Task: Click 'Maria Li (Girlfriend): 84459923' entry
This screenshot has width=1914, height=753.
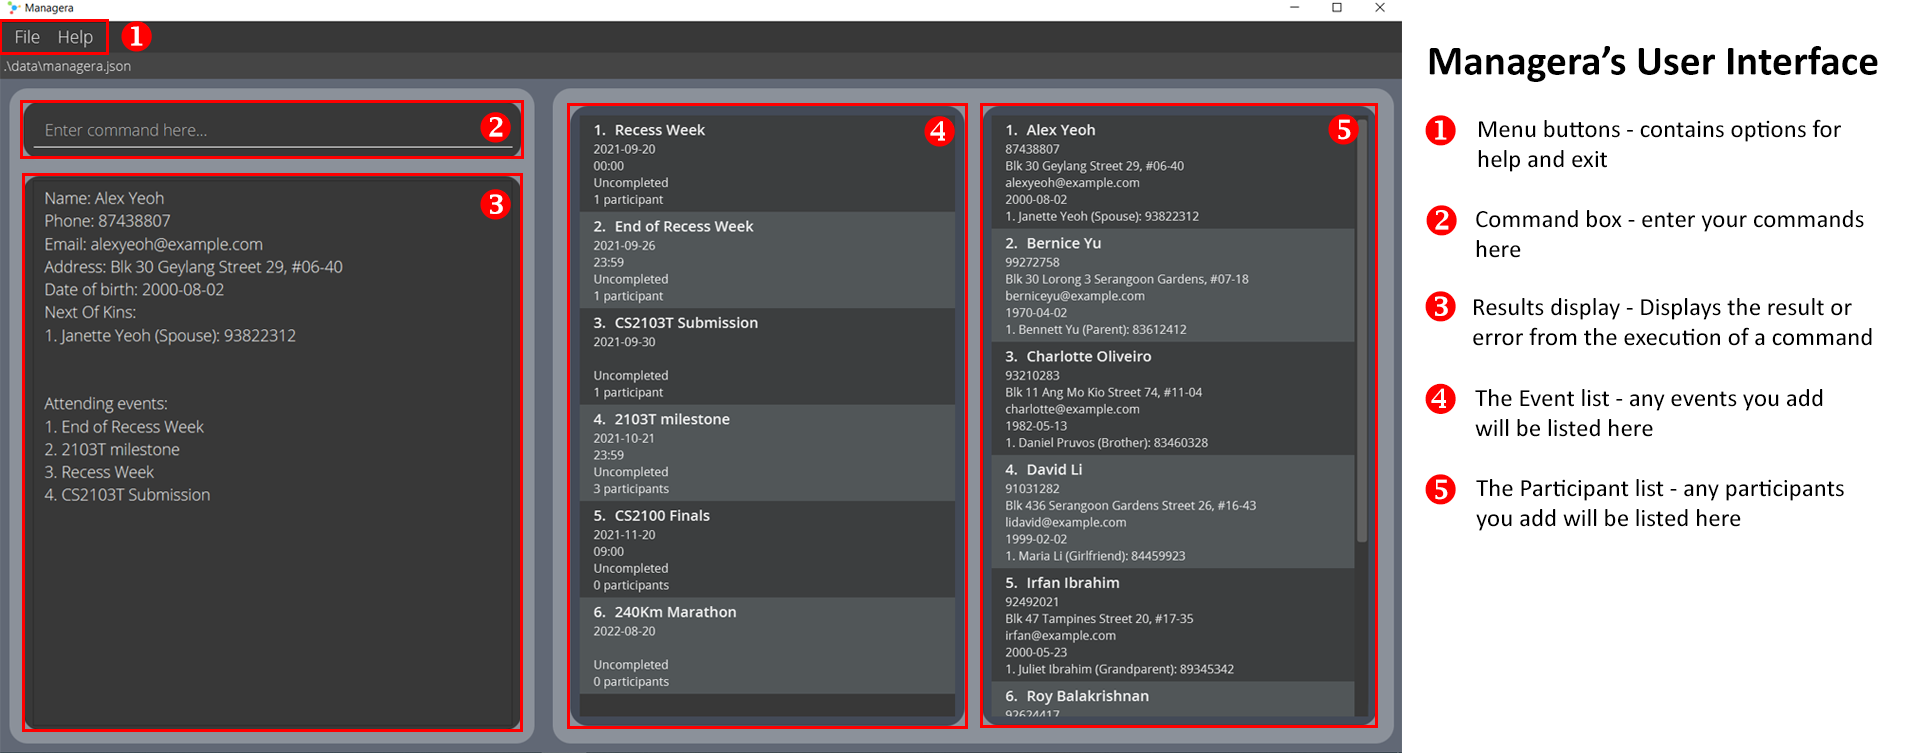Action: click(x=1095, y=556)
